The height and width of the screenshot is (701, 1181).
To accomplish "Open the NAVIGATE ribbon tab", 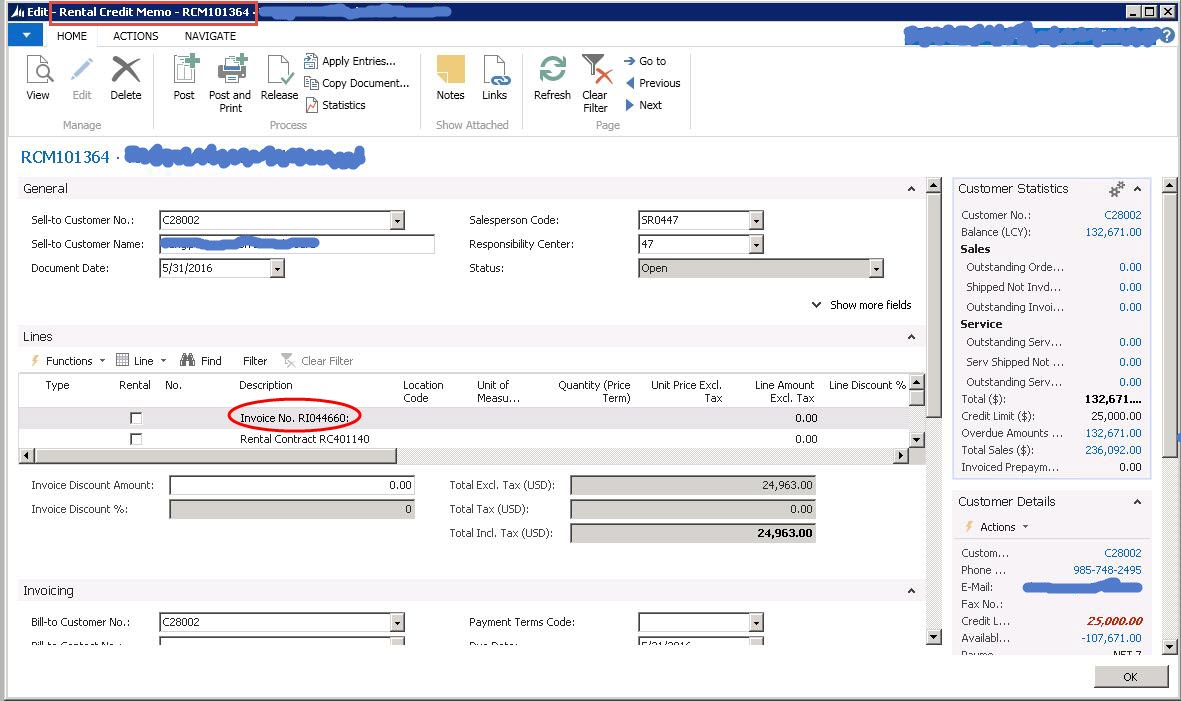I will [210, 36].
